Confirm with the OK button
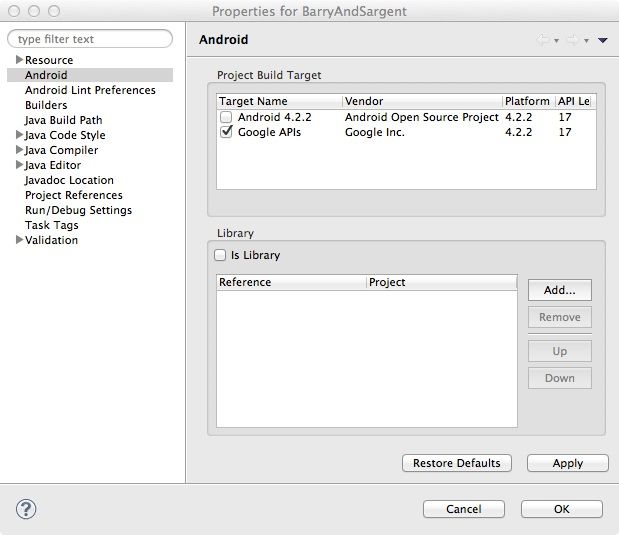 [562, 509]
